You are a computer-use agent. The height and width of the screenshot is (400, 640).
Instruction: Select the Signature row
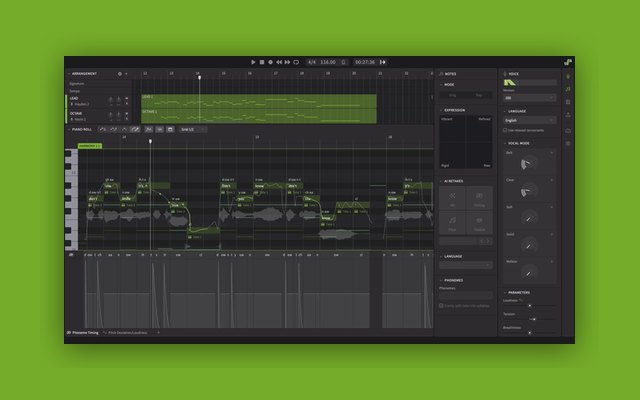click(x=98, y=84)
